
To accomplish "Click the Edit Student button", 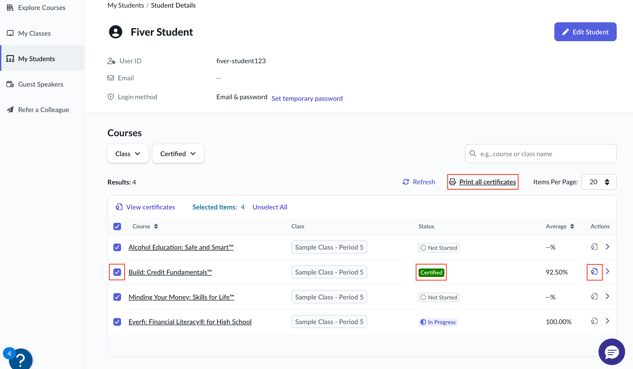I will 585,31.
